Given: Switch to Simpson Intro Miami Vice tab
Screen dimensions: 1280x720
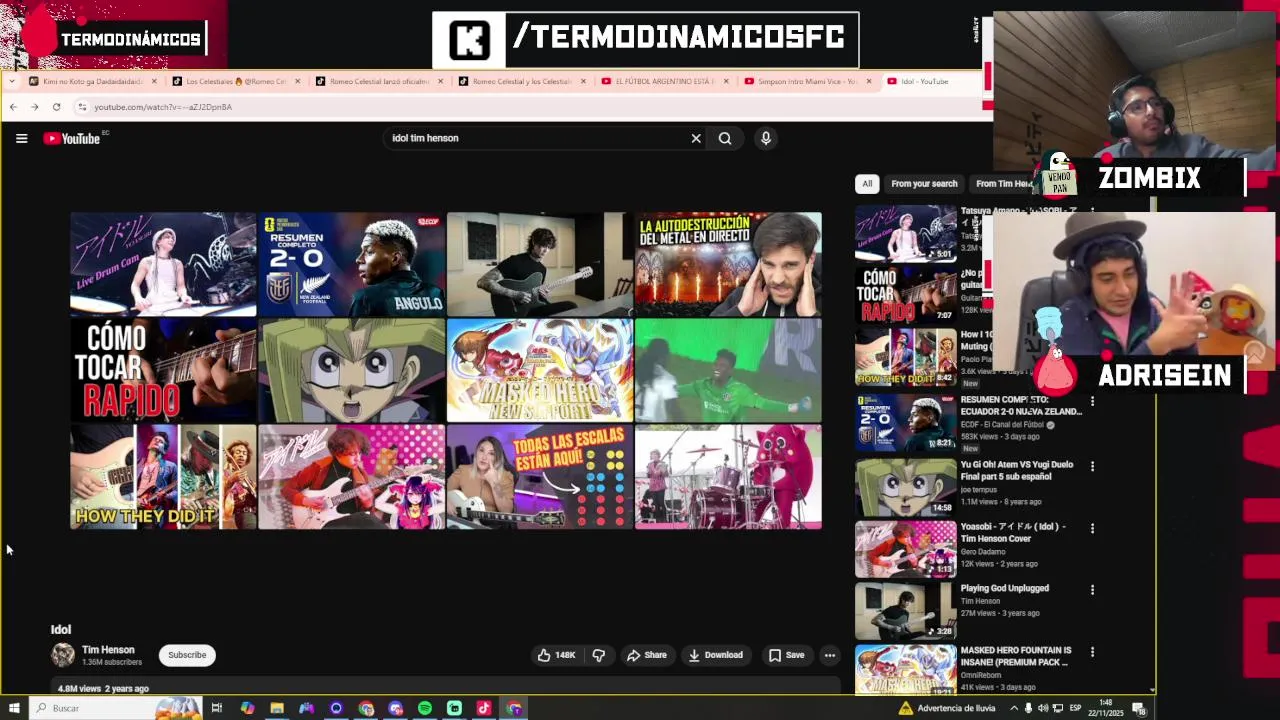Looking at the screenshot, I should [808, 81].
